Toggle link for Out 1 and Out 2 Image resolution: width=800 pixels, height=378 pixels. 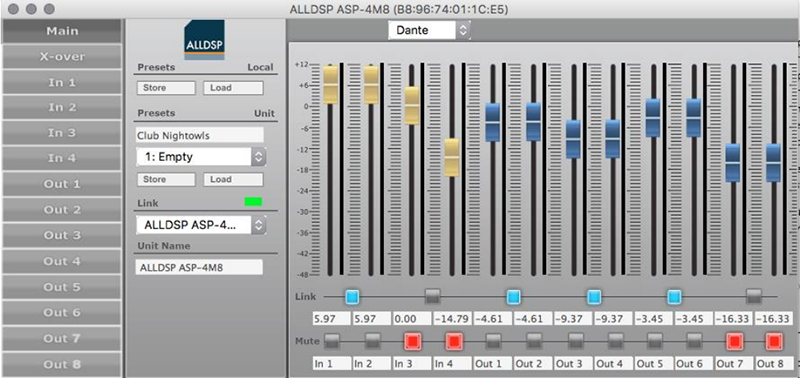pos(514,296)
